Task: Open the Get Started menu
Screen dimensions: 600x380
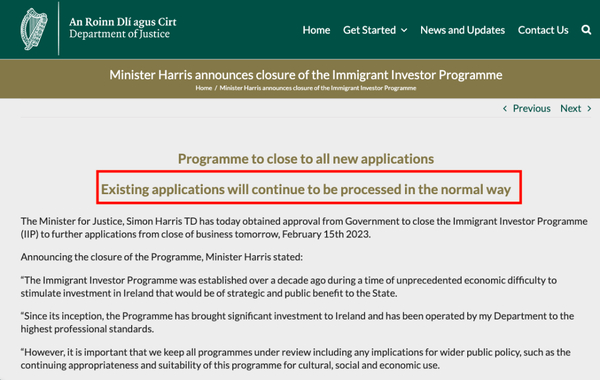Action: (369, 30)
